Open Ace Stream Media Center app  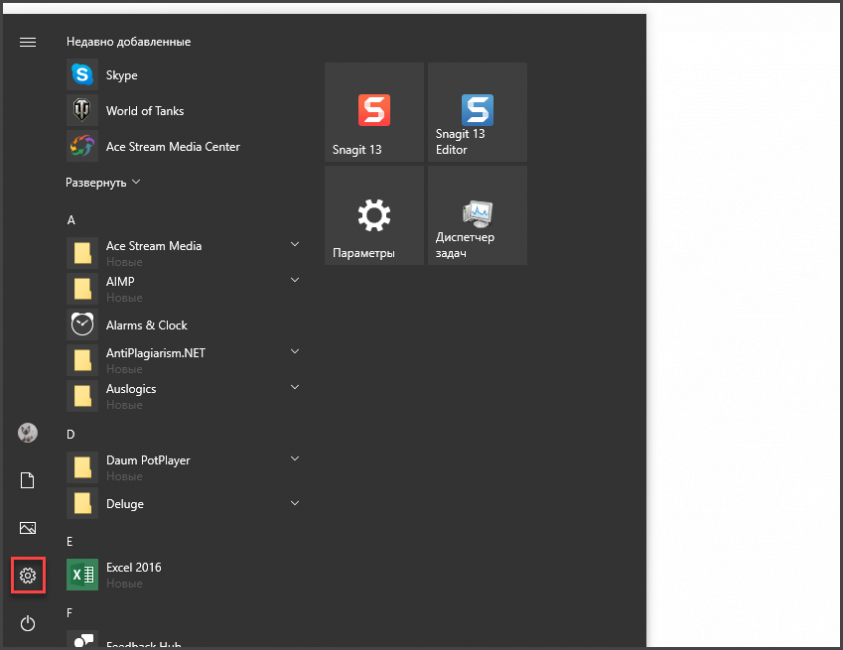172,147
